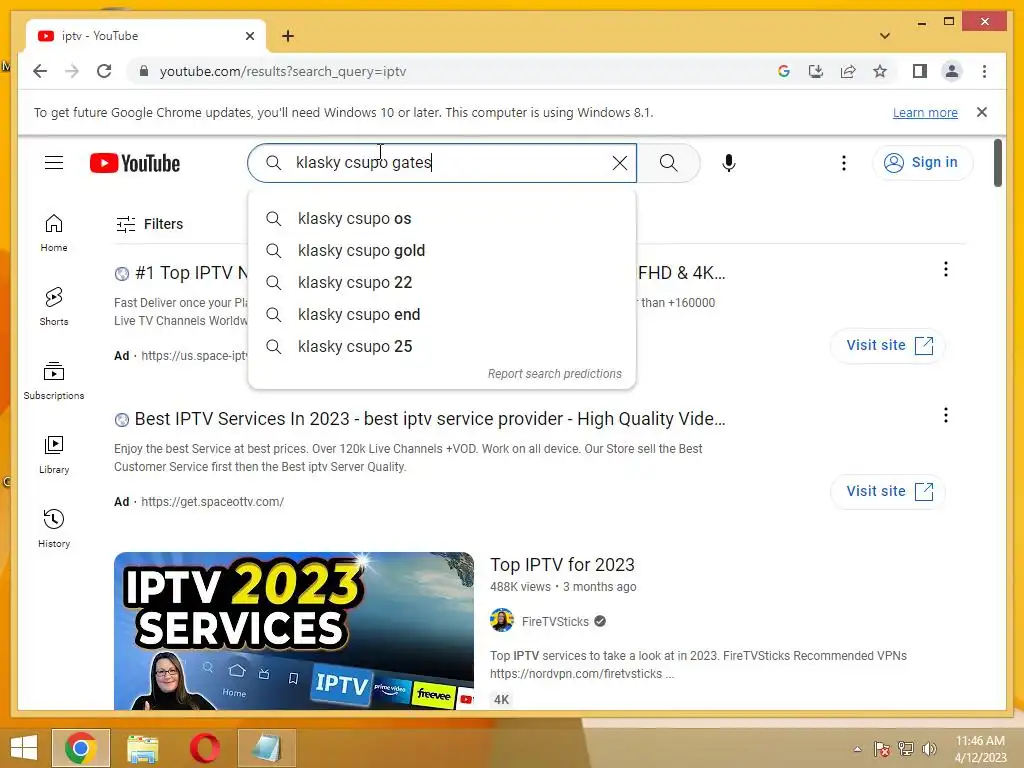The width and height of the screenshot is (1024, 768).
Task: Open a new tab with the plus button
Action: [x=288, y=36]
